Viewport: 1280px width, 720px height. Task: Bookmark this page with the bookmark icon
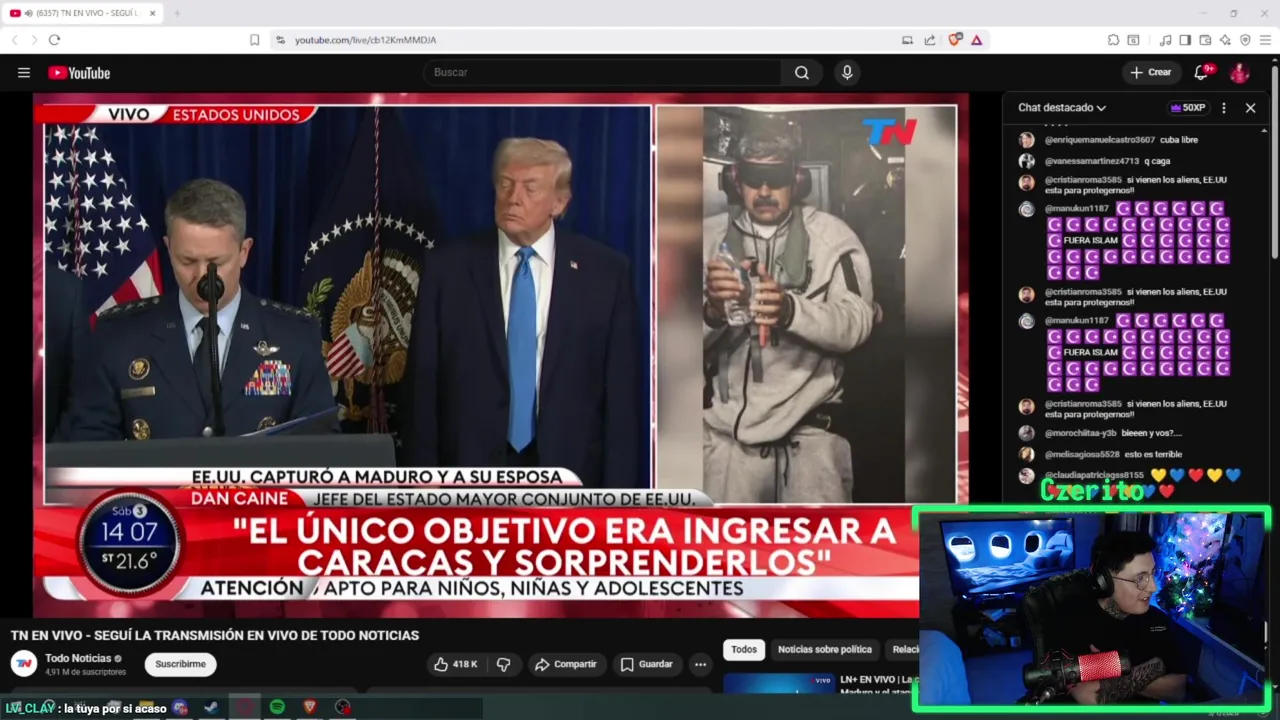click(255, 40)
